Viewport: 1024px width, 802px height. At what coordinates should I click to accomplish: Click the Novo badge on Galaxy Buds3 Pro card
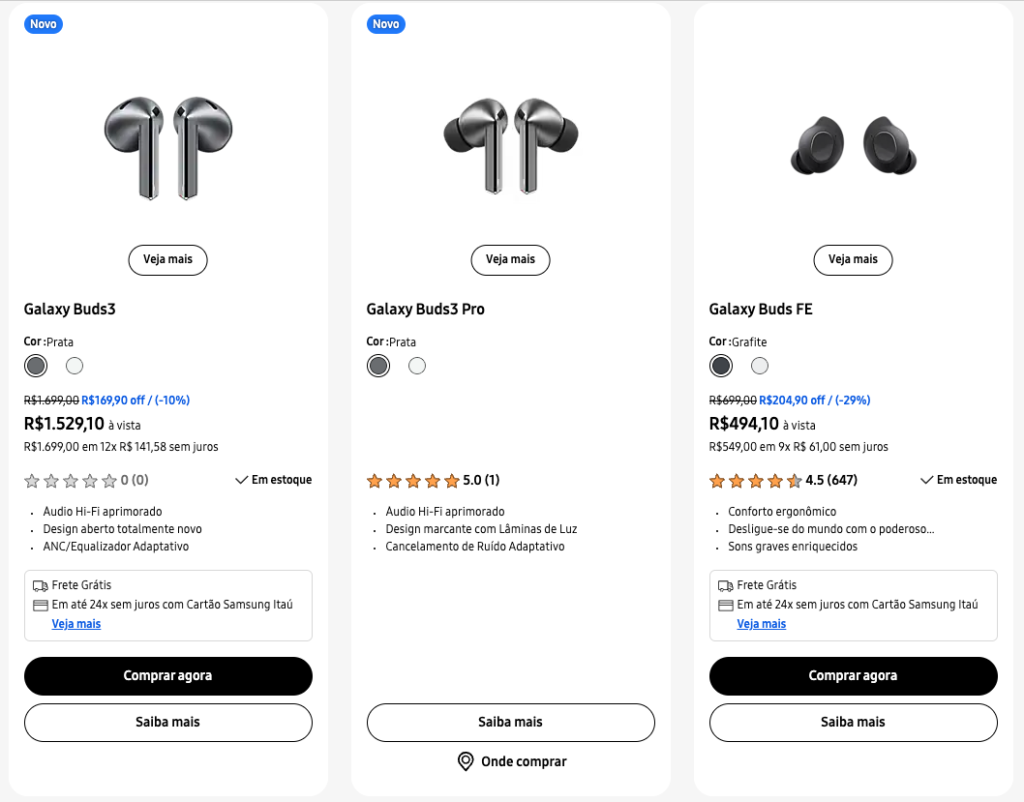(x=386, y=23)
